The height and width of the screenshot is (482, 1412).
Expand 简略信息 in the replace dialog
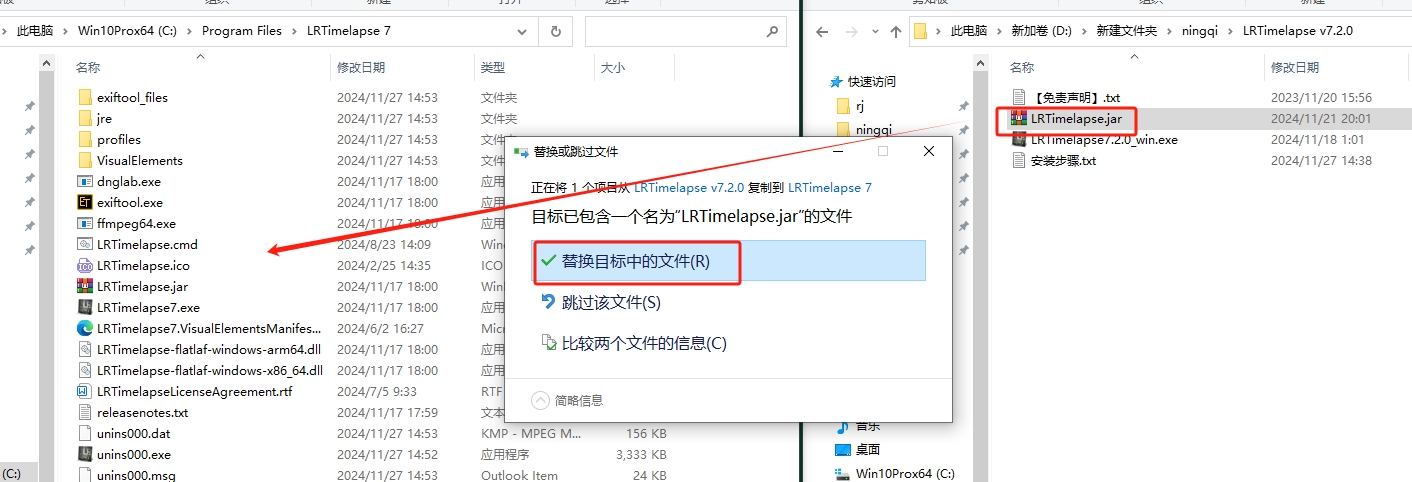[x=567, y=401]
